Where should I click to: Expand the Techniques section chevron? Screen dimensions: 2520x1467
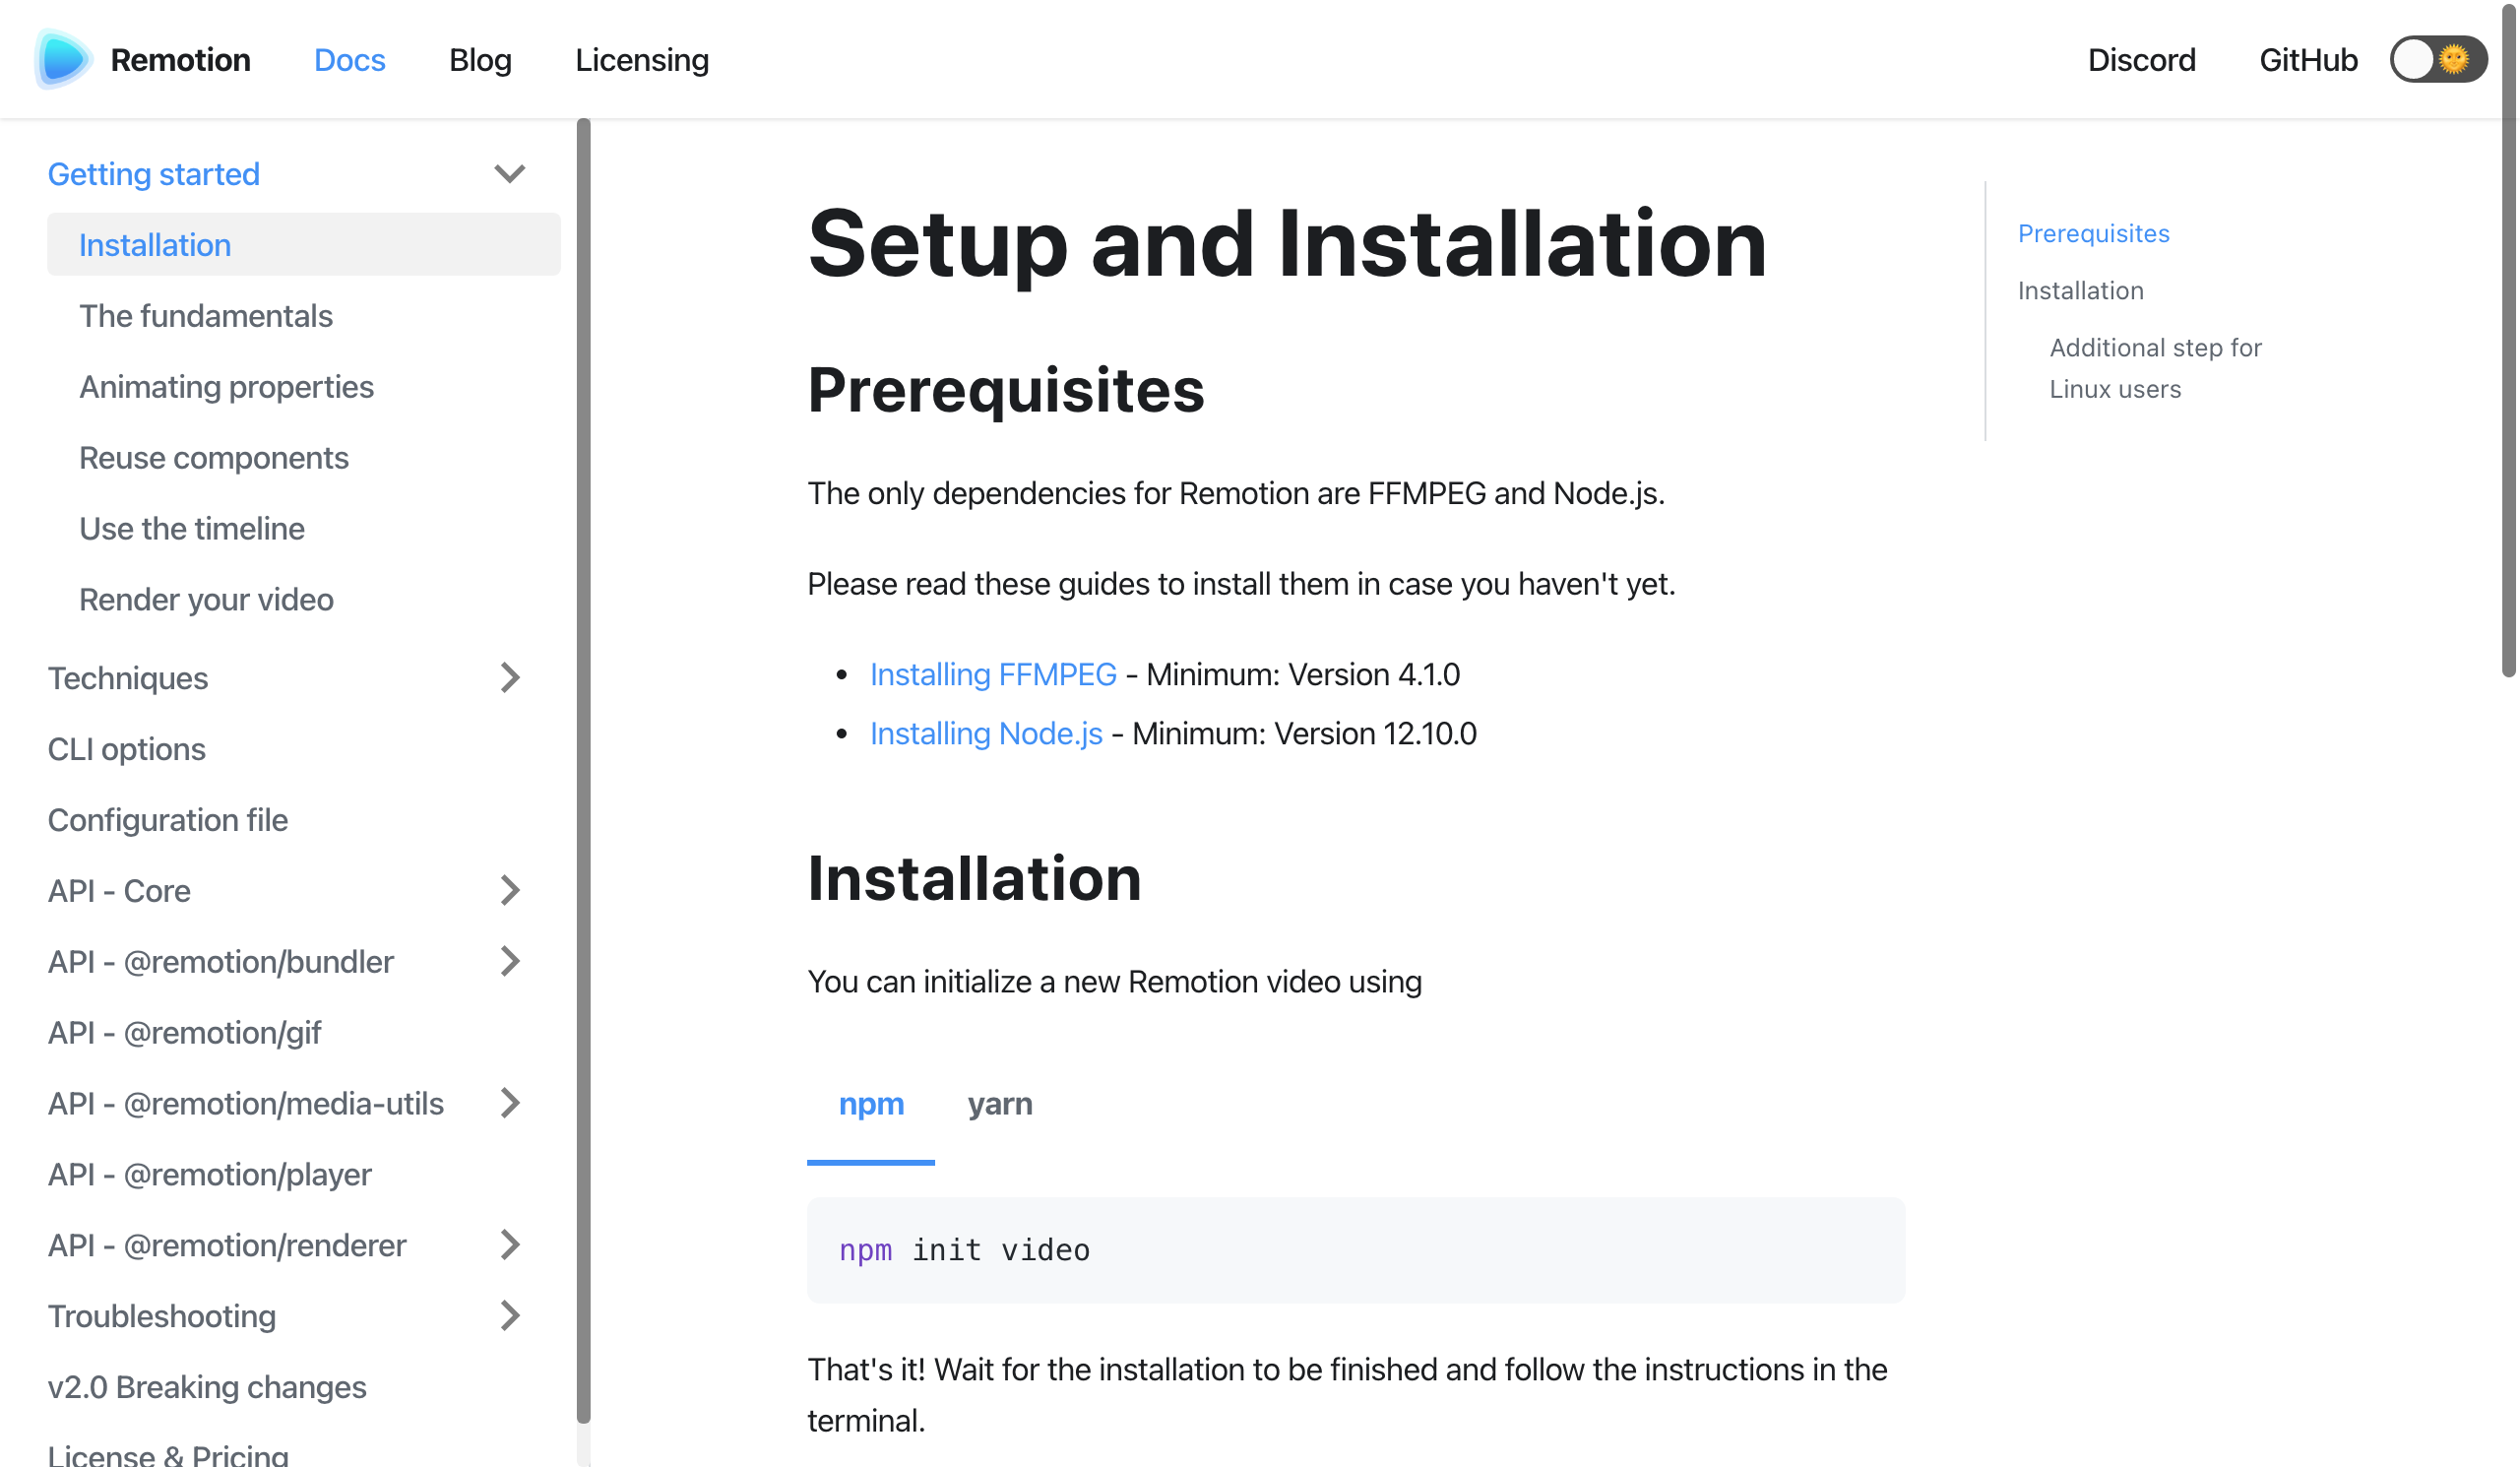pyautogui.click(x=510, y=678)
